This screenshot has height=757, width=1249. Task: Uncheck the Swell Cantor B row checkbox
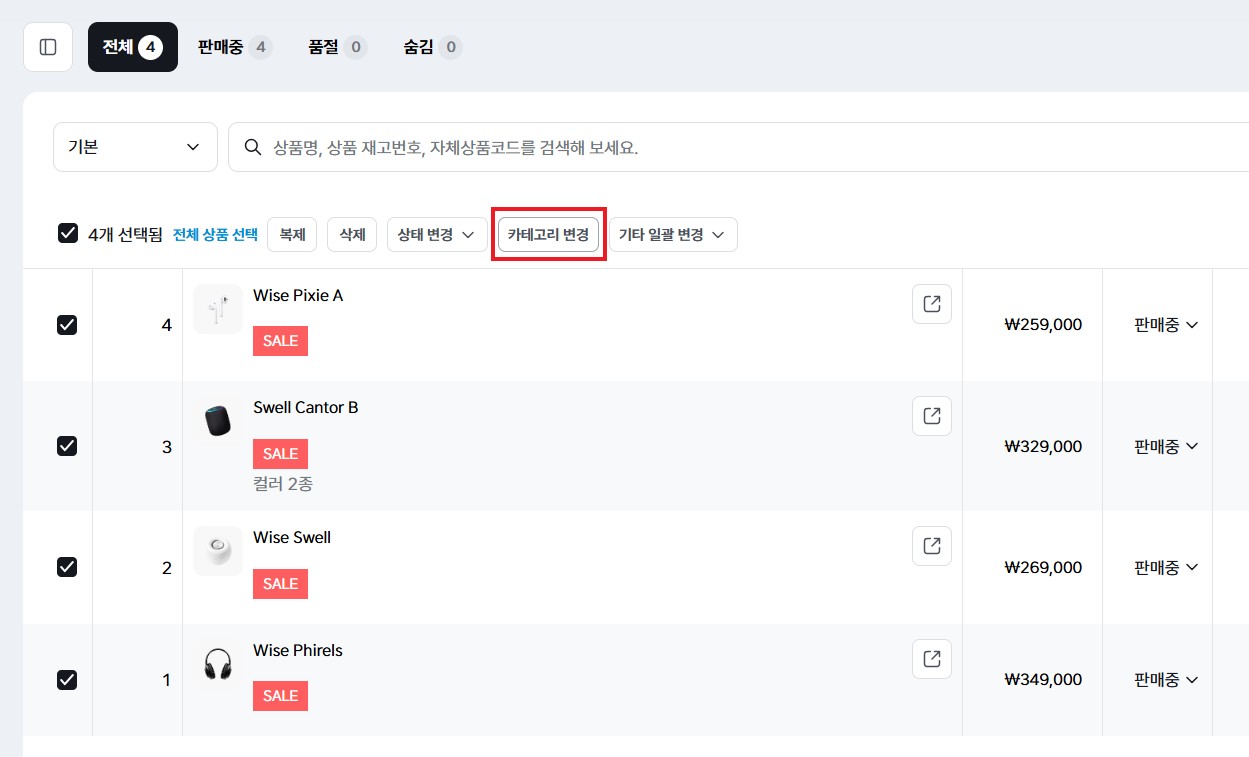tap(67, 446)
